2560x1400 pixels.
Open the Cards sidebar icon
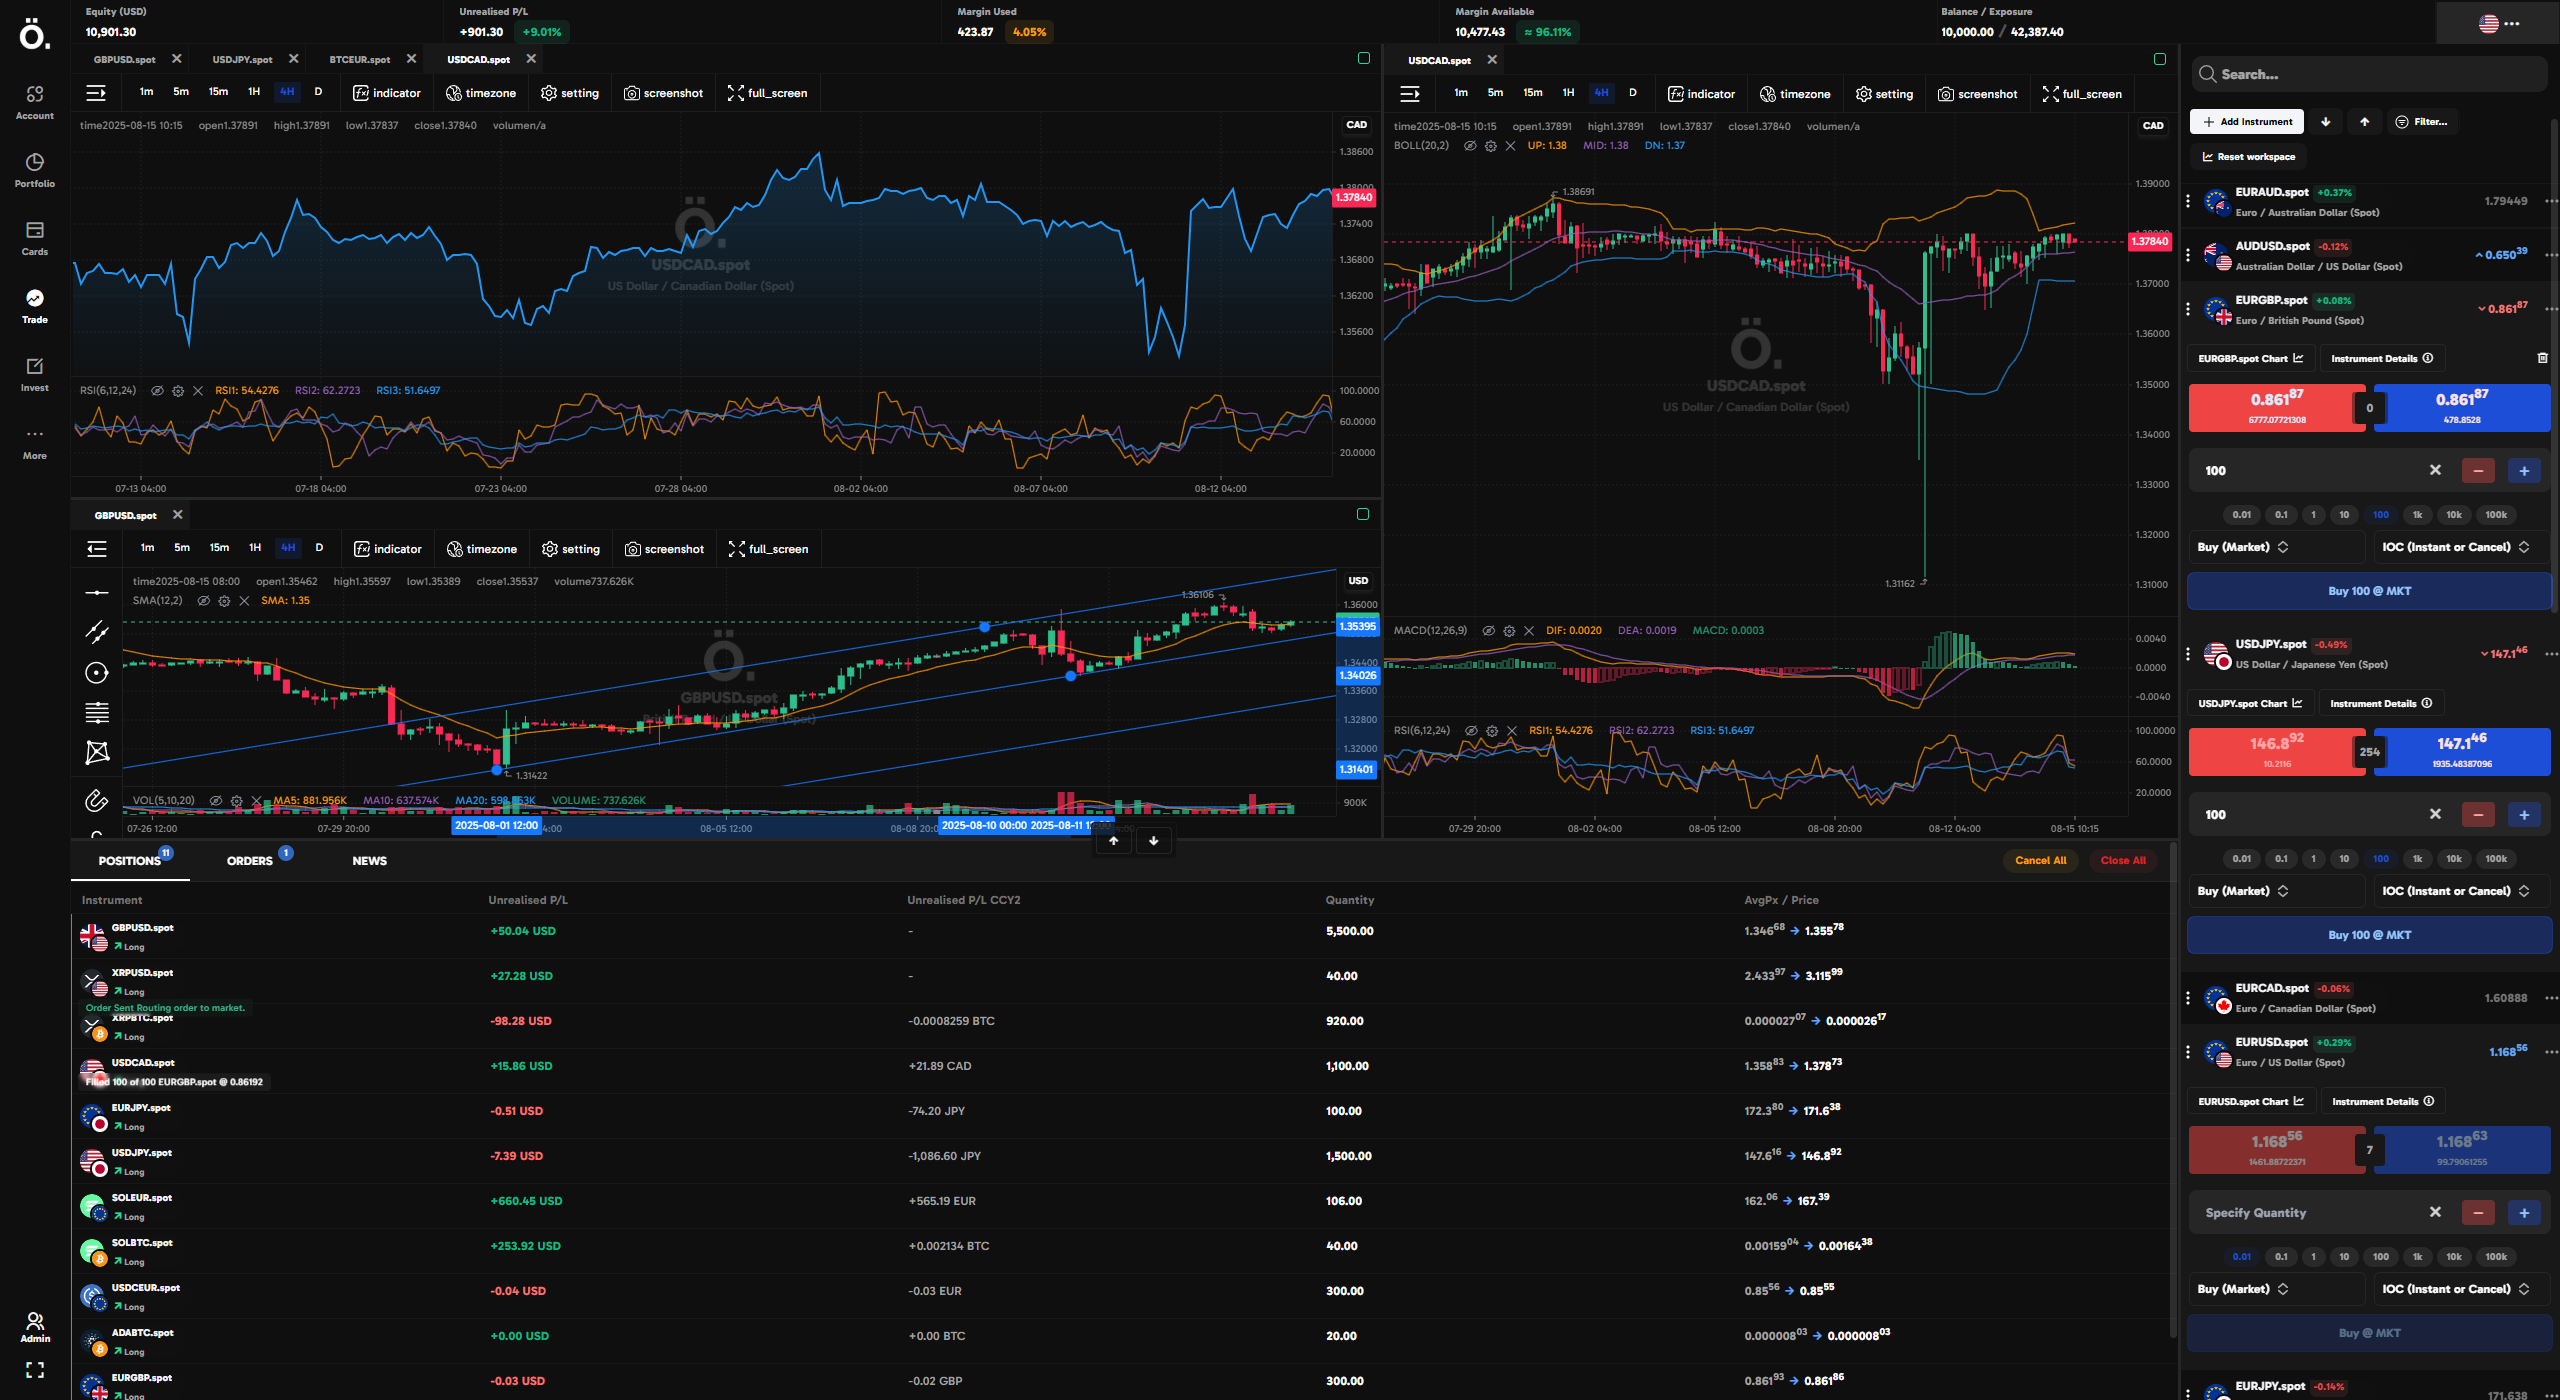[35, 238]
